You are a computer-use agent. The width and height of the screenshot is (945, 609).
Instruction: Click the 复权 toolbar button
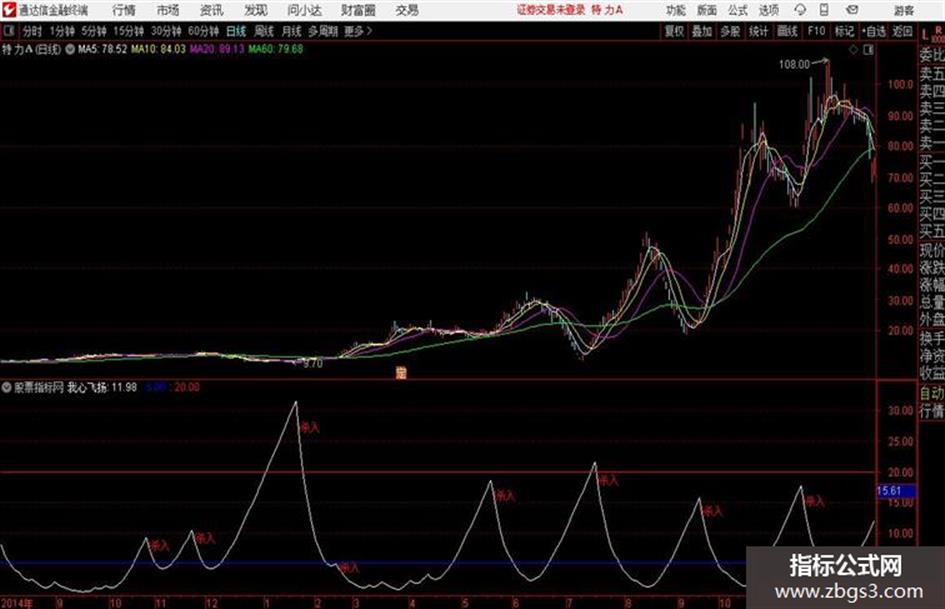(x=674, y=31)
